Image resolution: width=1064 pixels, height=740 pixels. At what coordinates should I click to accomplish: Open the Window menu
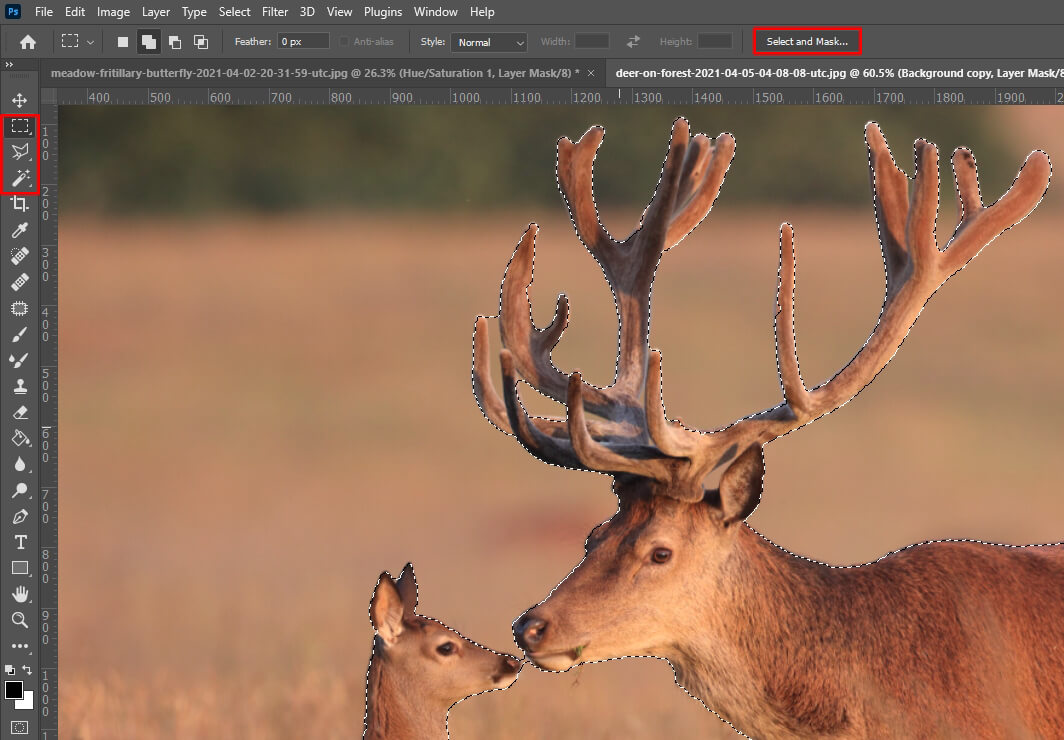(436, 12)
